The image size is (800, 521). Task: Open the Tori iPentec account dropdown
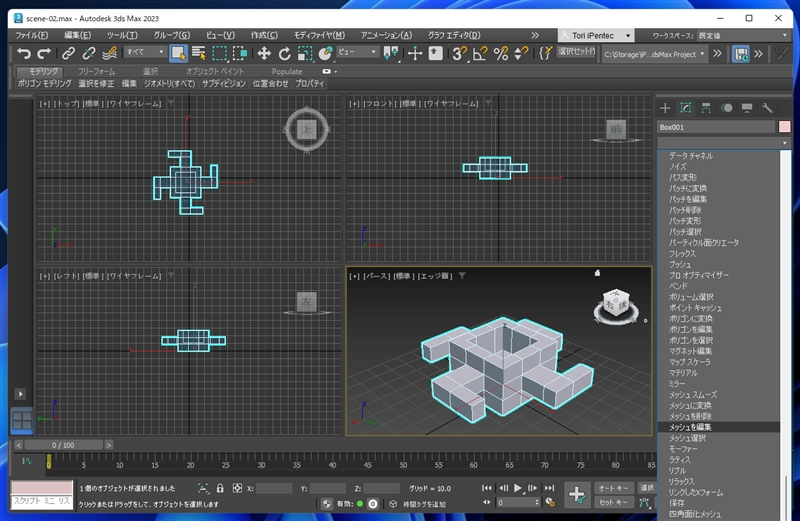point(595,35)
